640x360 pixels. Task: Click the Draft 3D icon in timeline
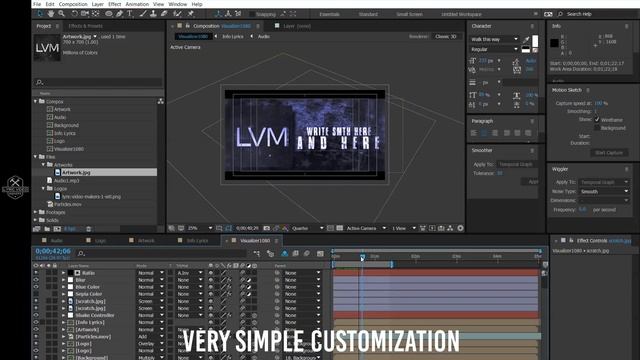270,253
